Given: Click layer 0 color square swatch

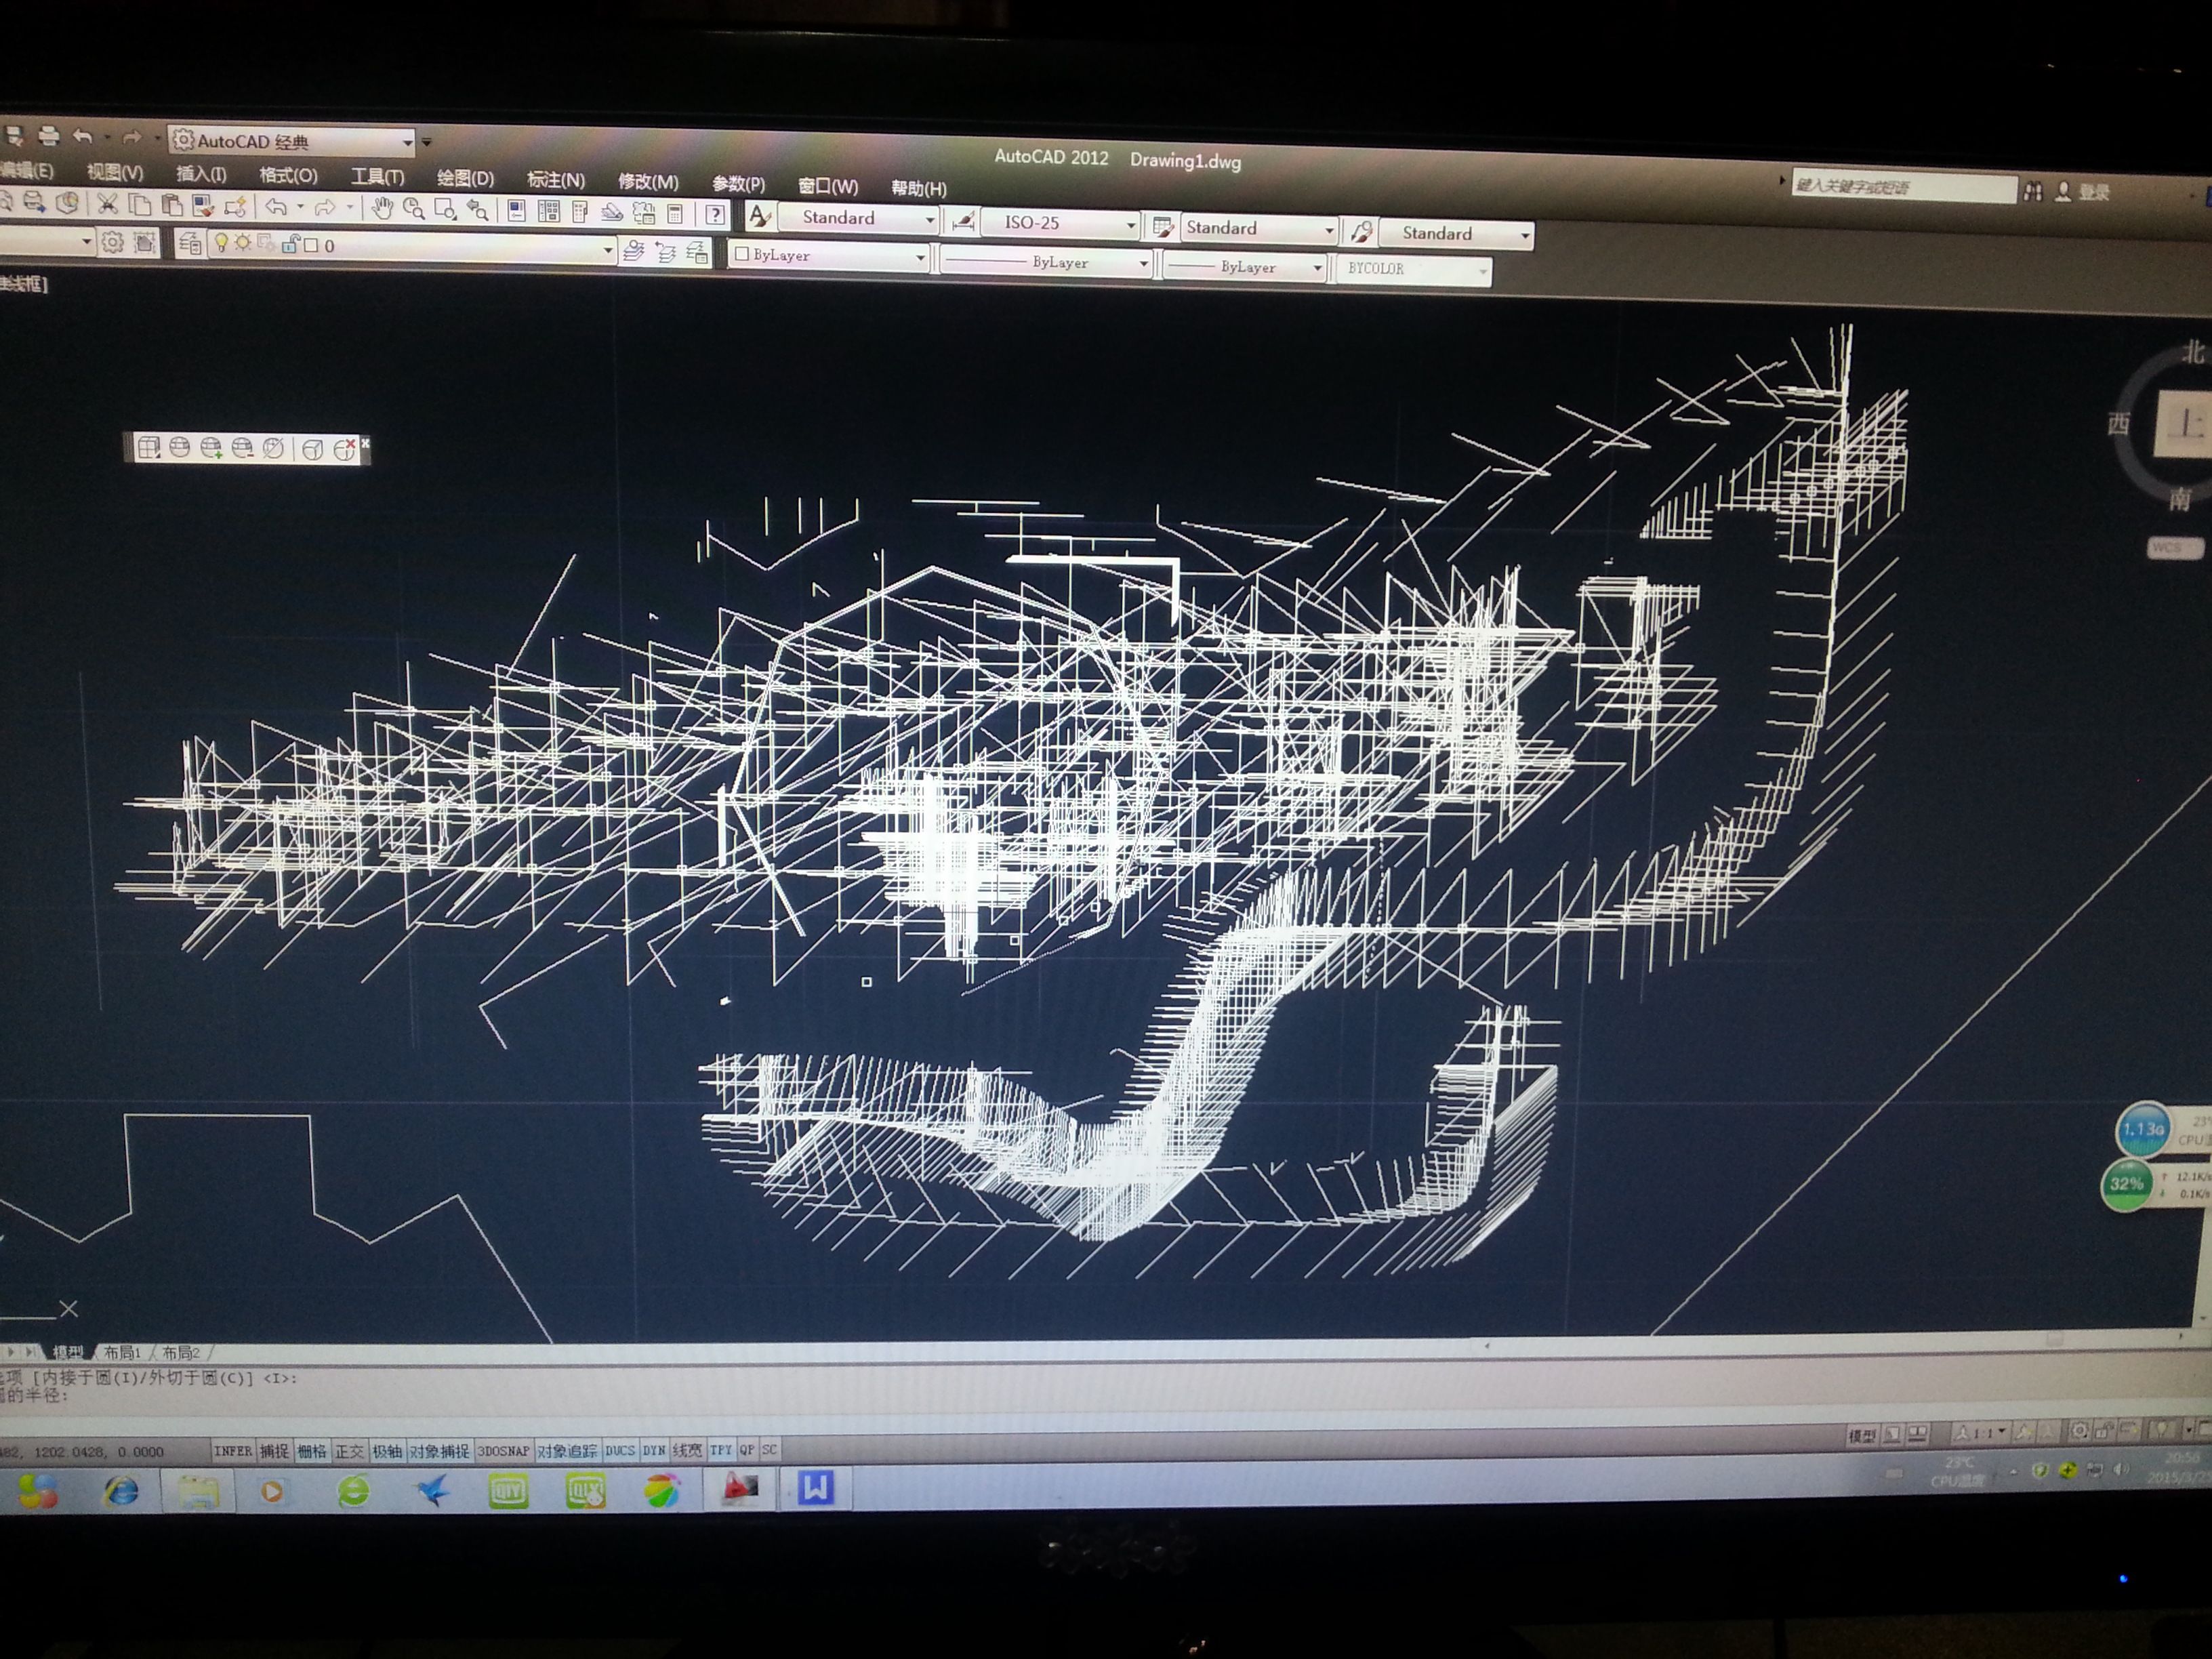Looking at the screenshot, I should [311, 245].
